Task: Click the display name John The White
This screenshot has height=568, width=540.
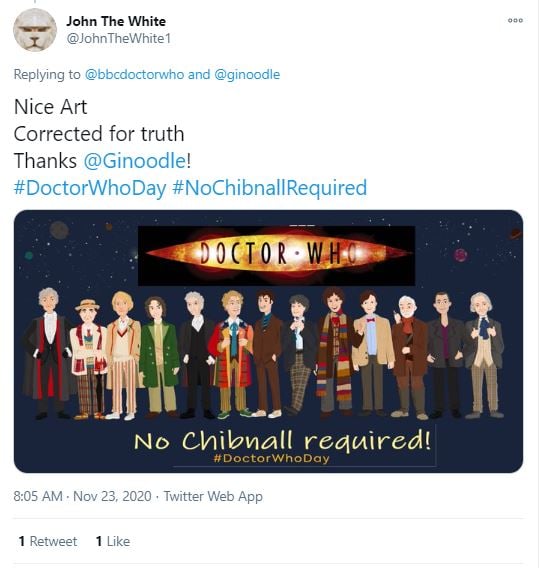Action: click(116, 21)
